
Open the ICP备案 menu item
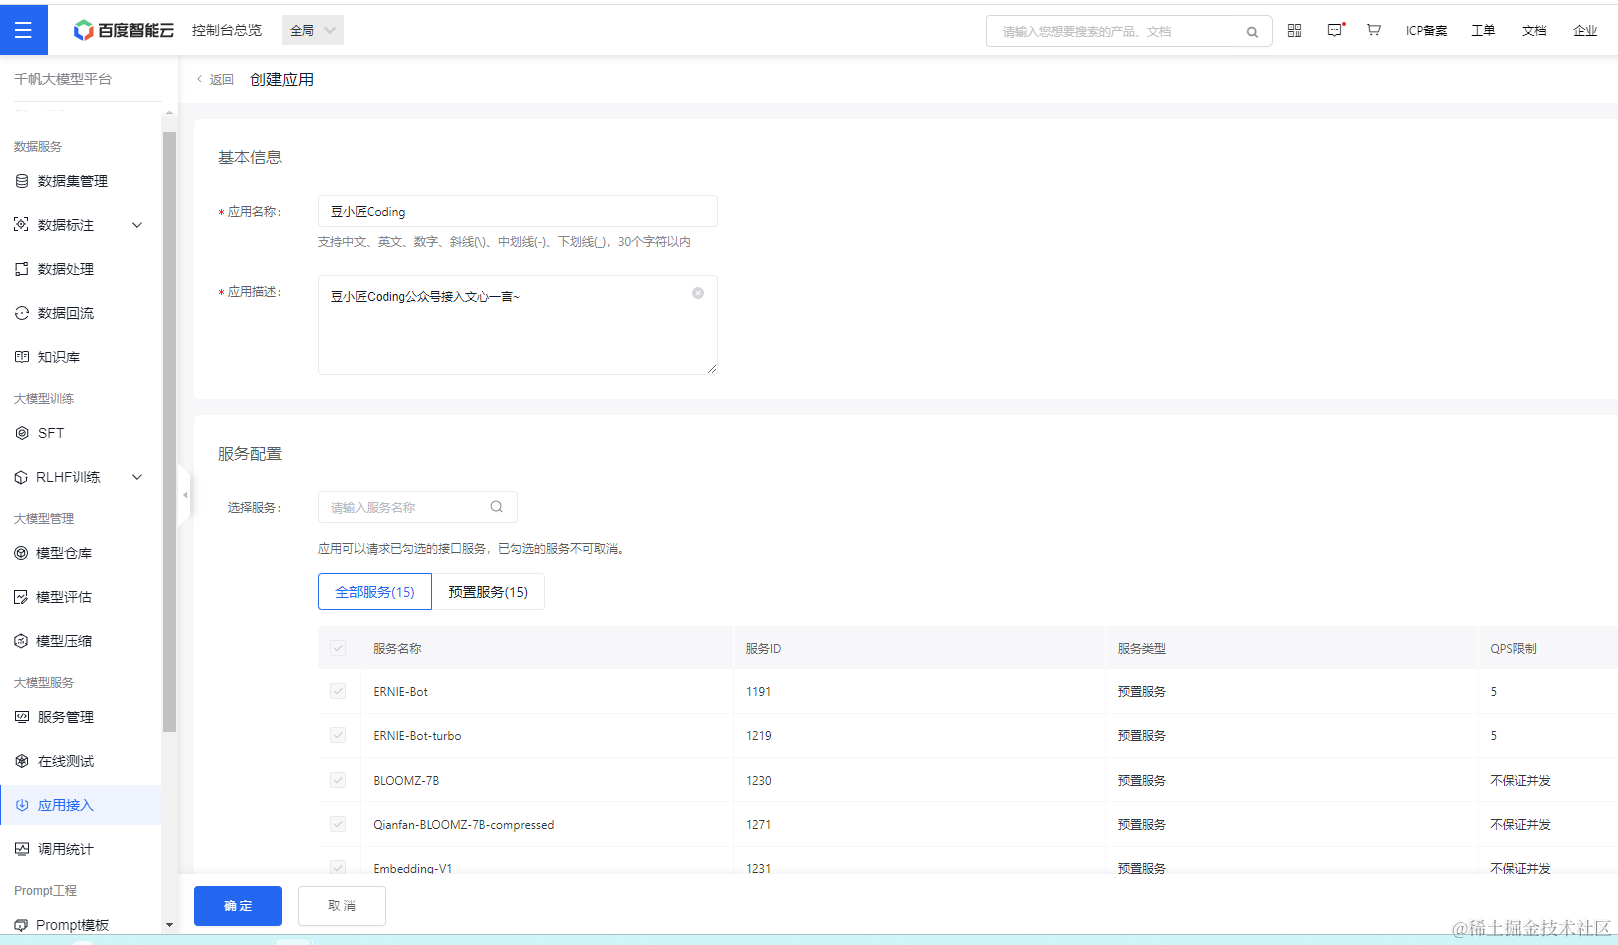(1427, 31)
